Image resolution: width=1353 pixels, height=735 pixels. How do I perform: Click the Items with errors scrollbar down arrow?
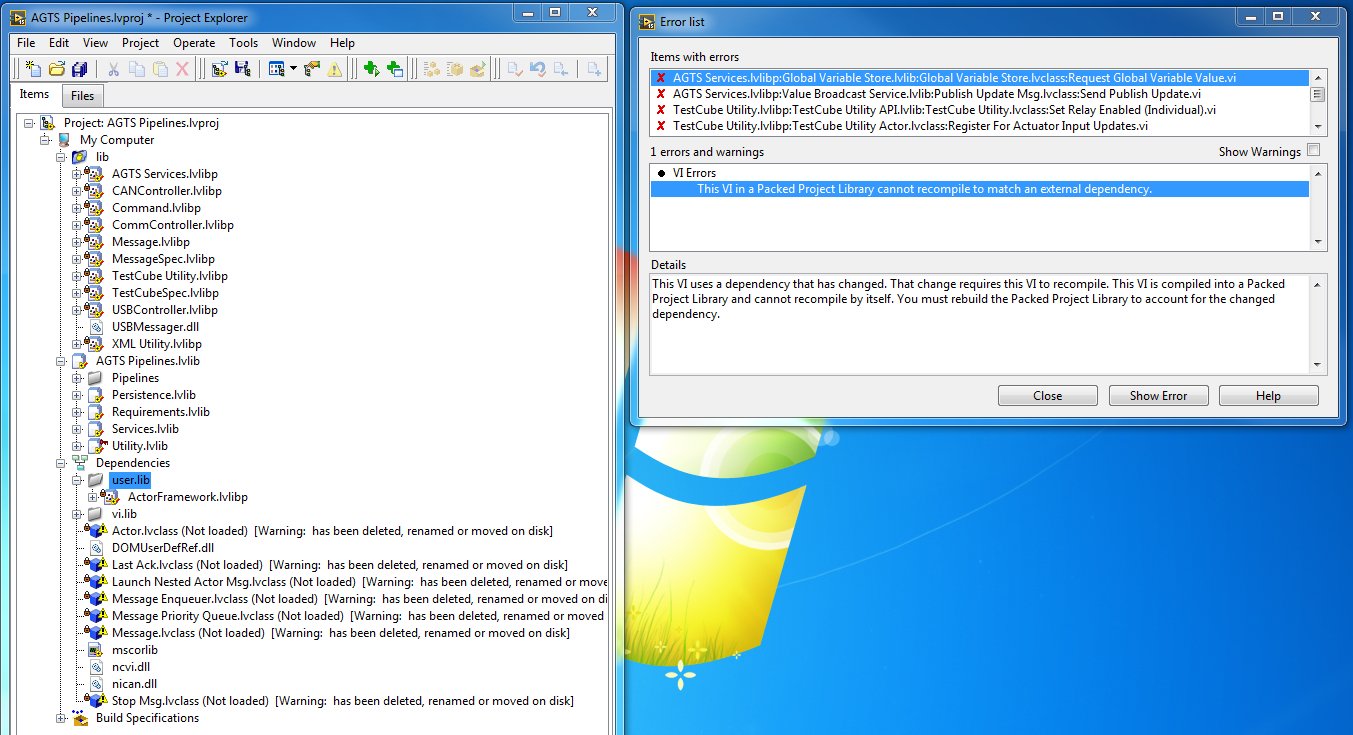tap(1318, 127)
